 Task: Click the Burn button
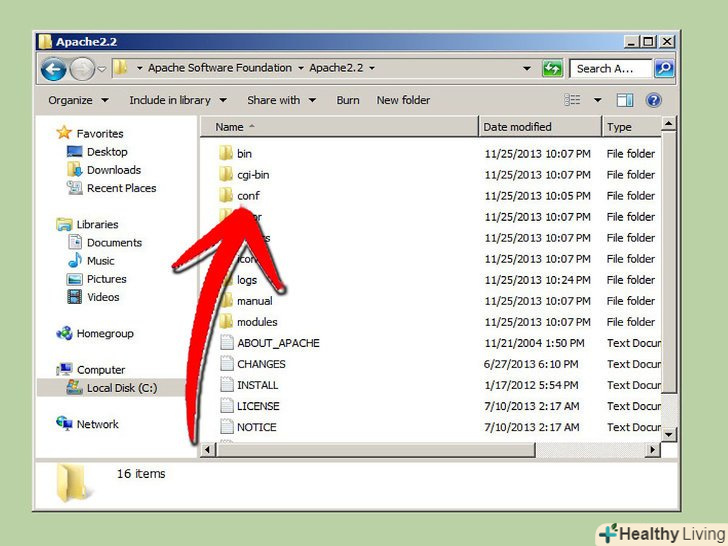[347, 100]
